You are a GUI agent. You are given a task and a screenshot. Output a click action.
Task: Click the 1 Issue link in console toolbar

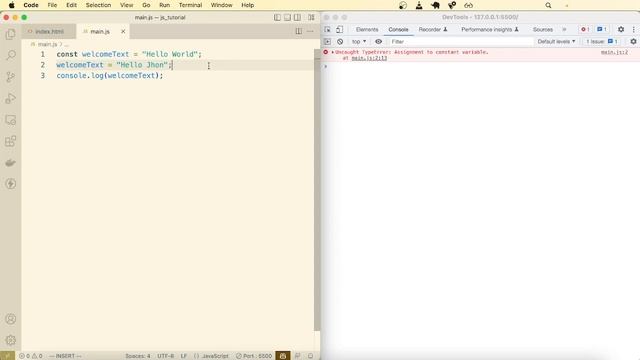click(x=602, y=42)
